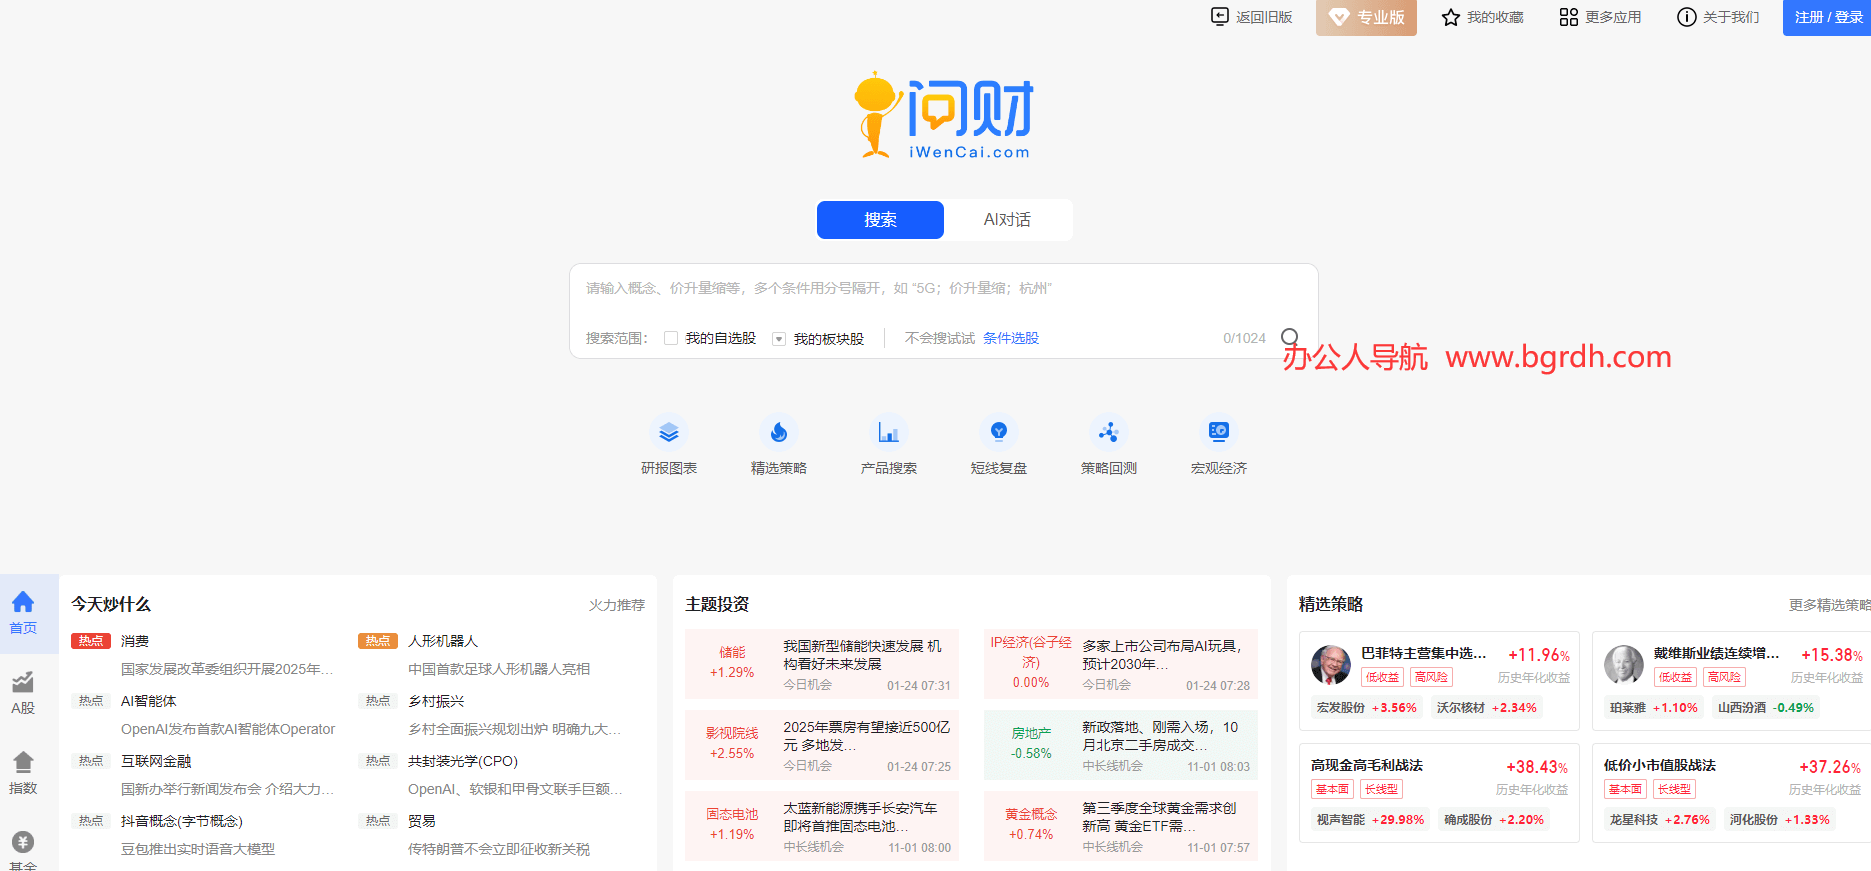Open the 宏观经济 icon
Image resolution: width=1871 pixels, height=871 pixels.
point(1218,432)
